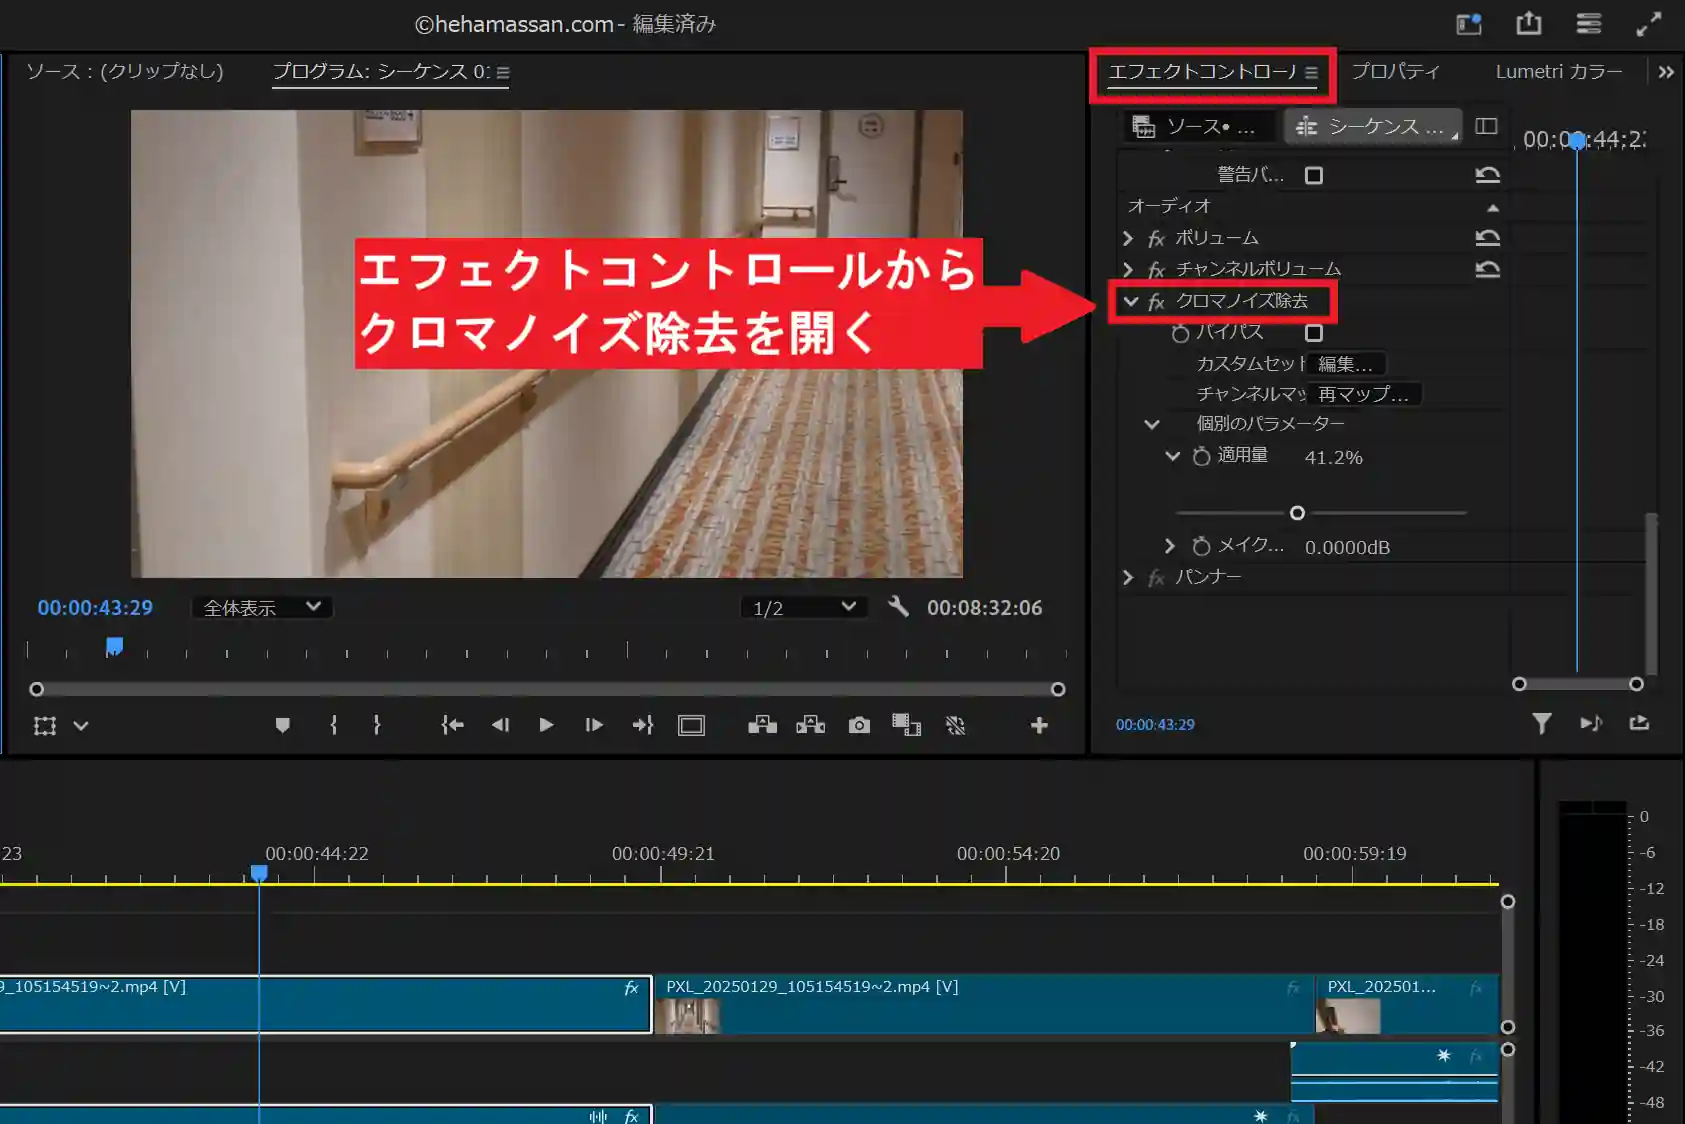The width and height of the screenshot is (1685, 1124).
Task: Go to Out point
Action: tap(642, 725)
